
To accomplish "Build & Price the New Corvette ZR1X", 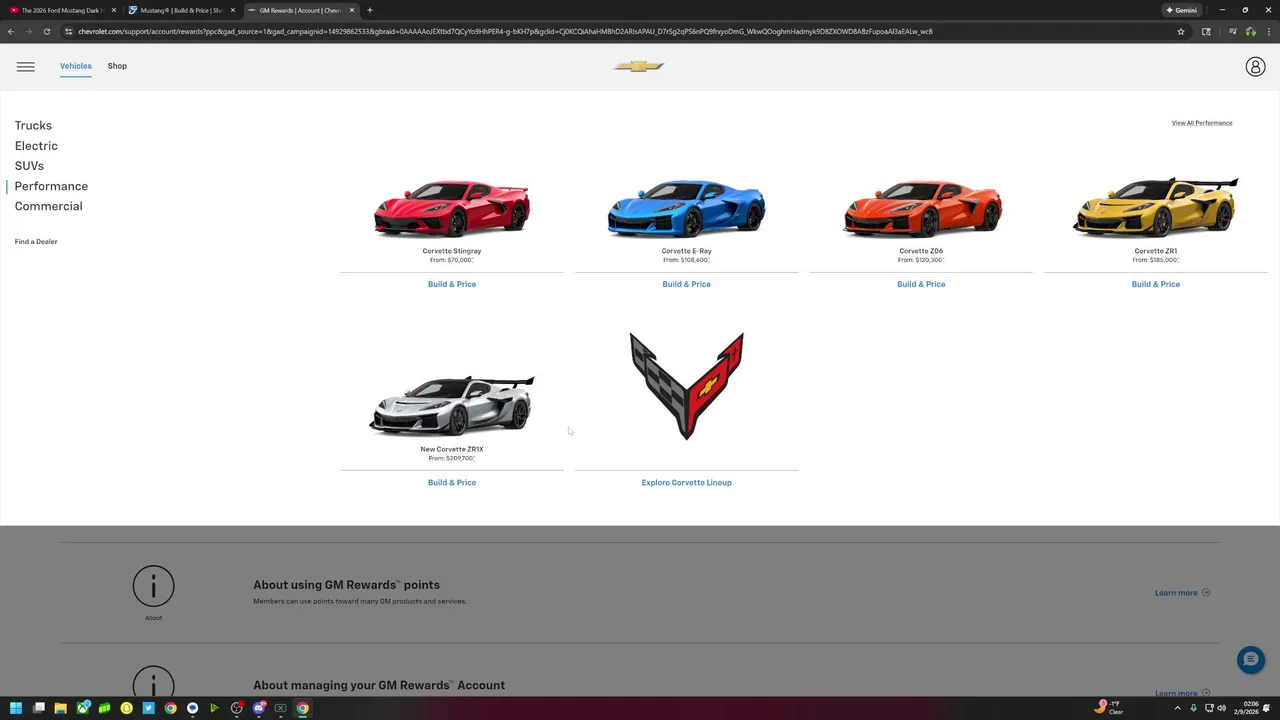I will [452, 482].
